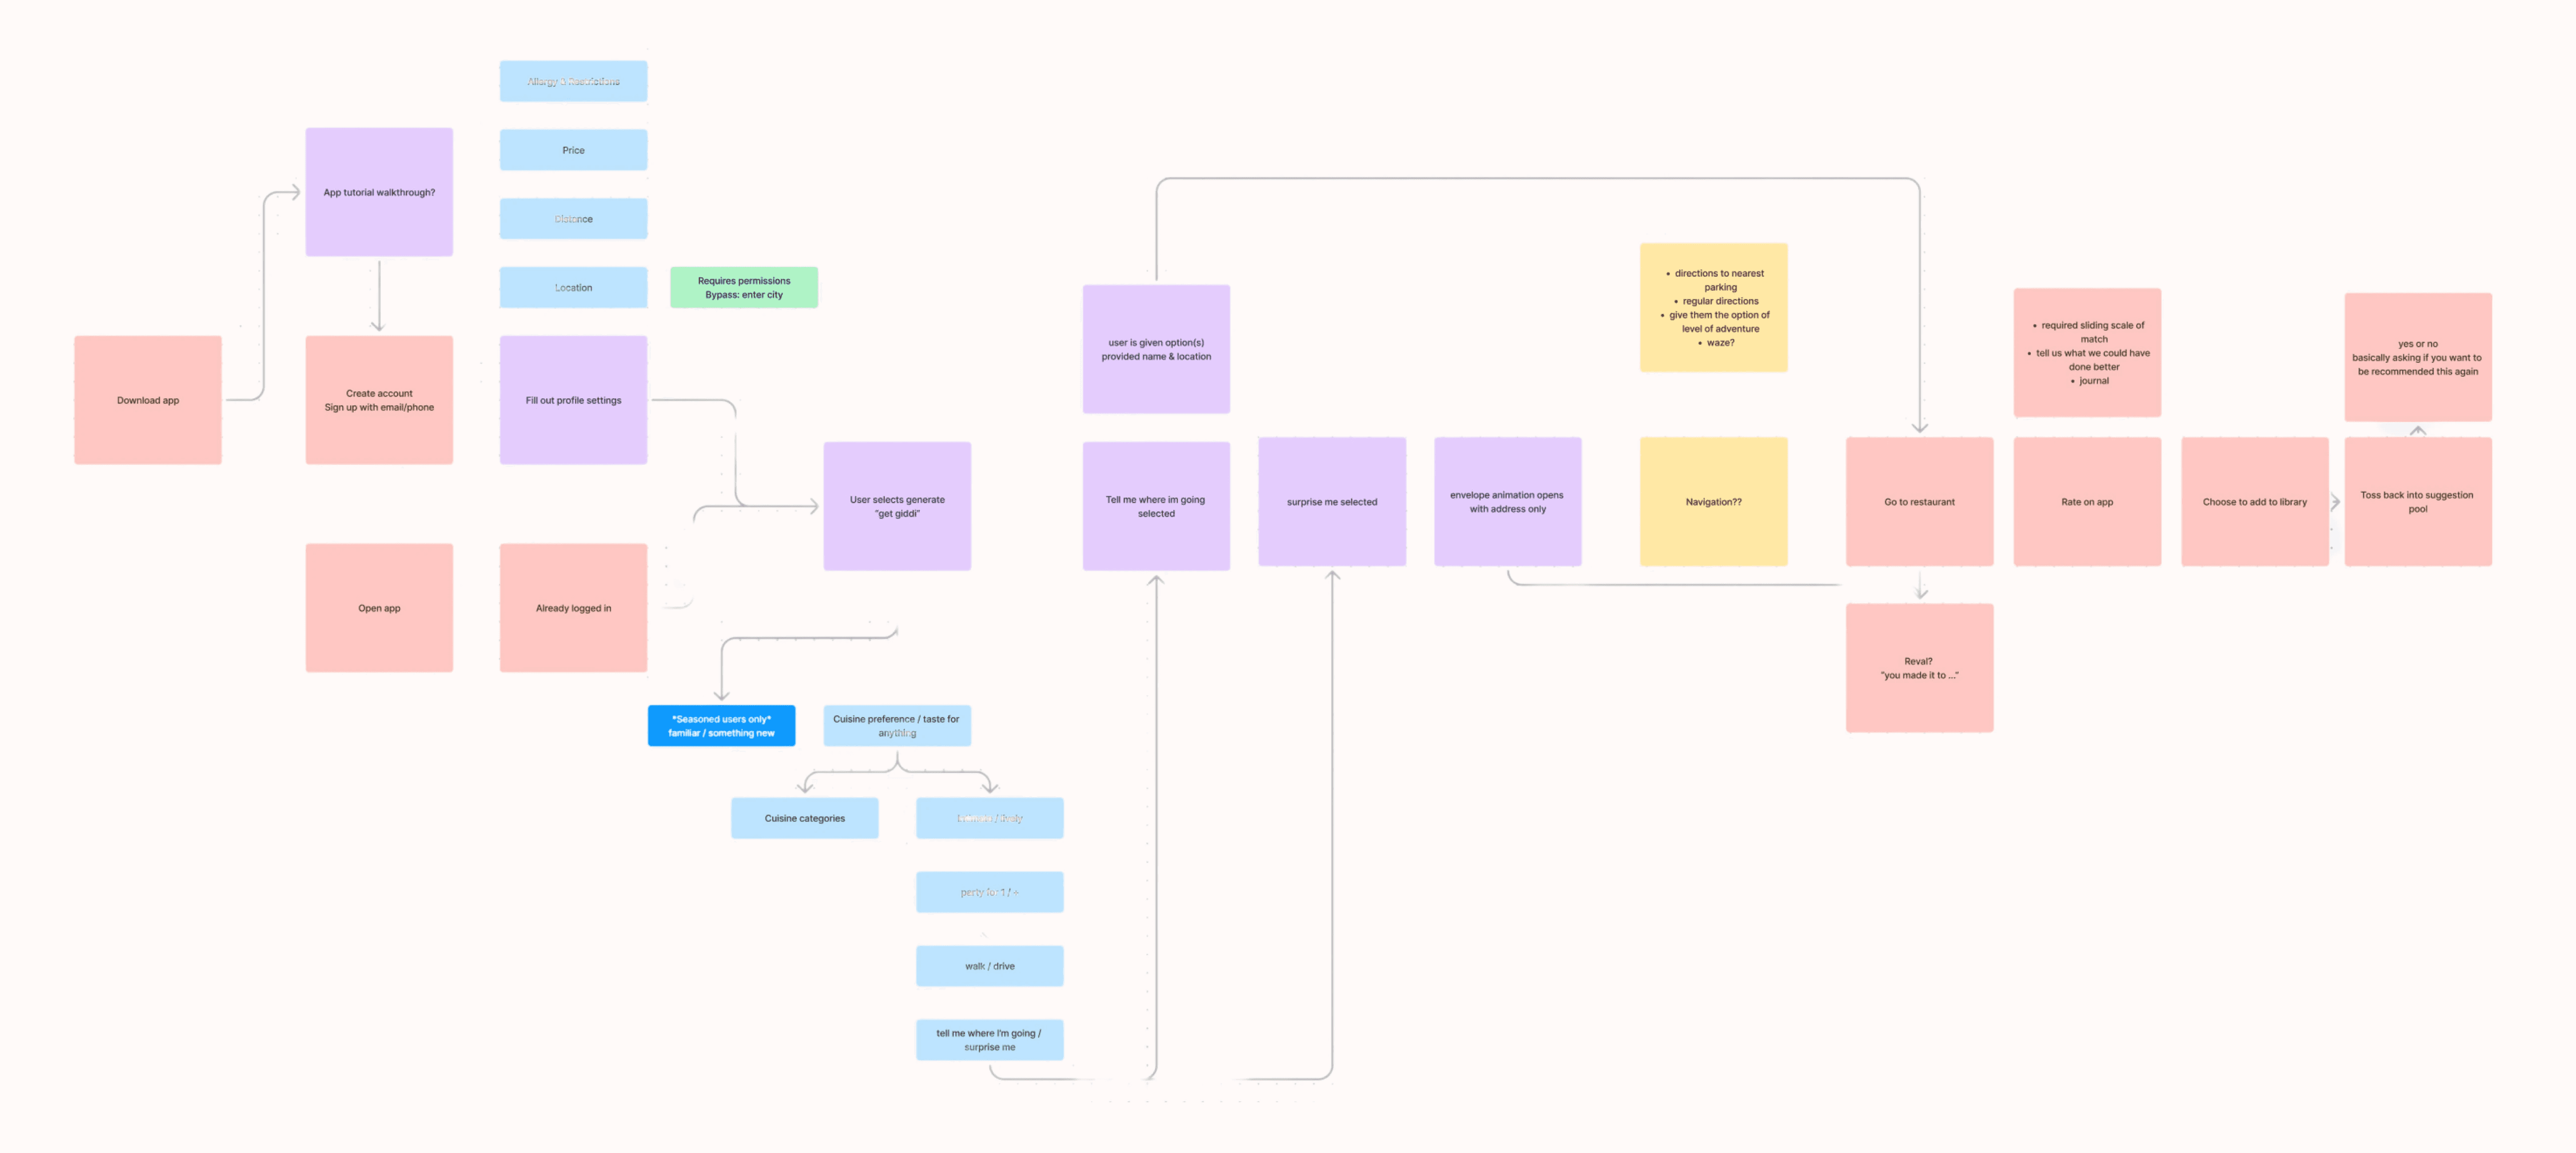Click the blue Location box

[x=573, y=288]
